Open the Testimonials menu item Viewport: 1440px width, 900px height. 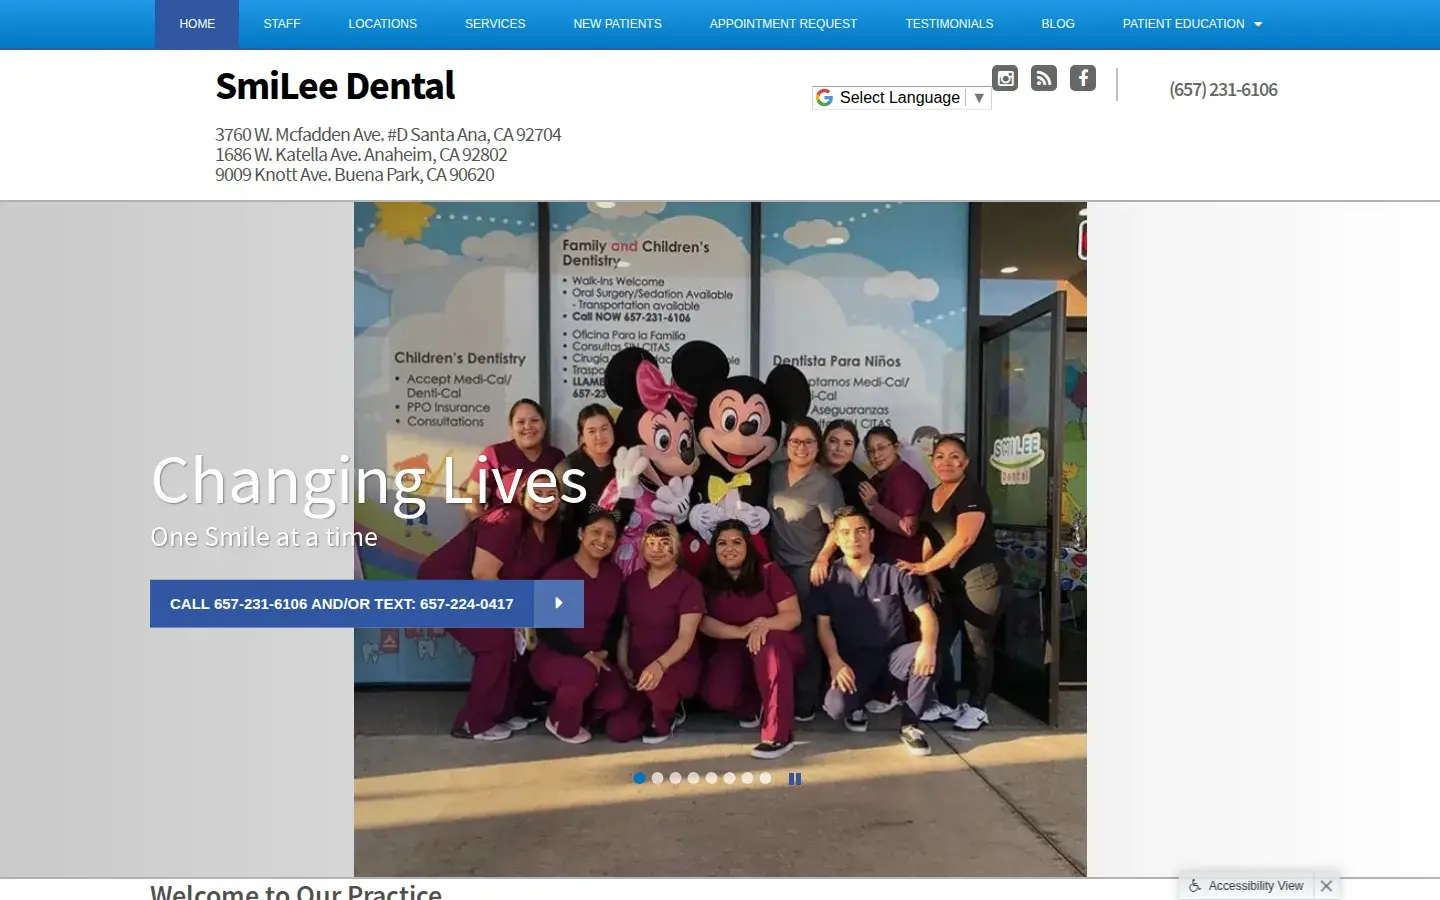click(x=949, y=24)
